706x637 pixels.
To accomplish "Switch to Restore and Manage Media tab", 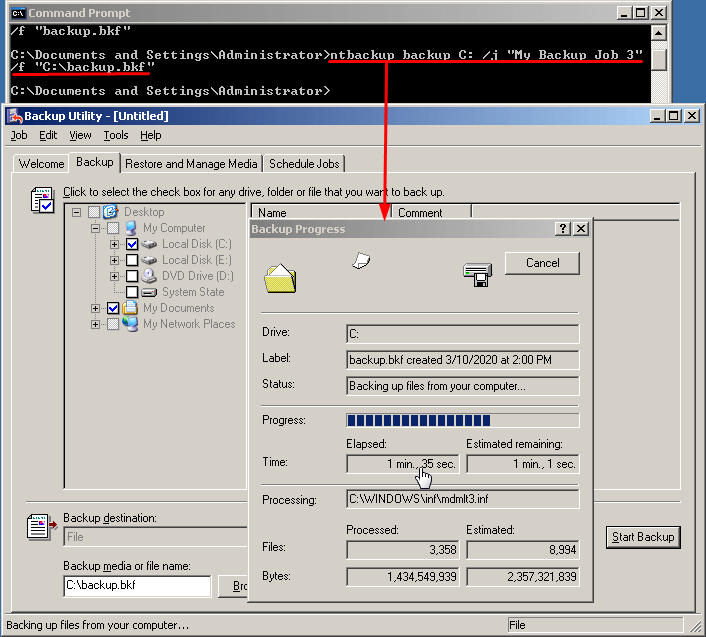I will (x=191, y=164).
